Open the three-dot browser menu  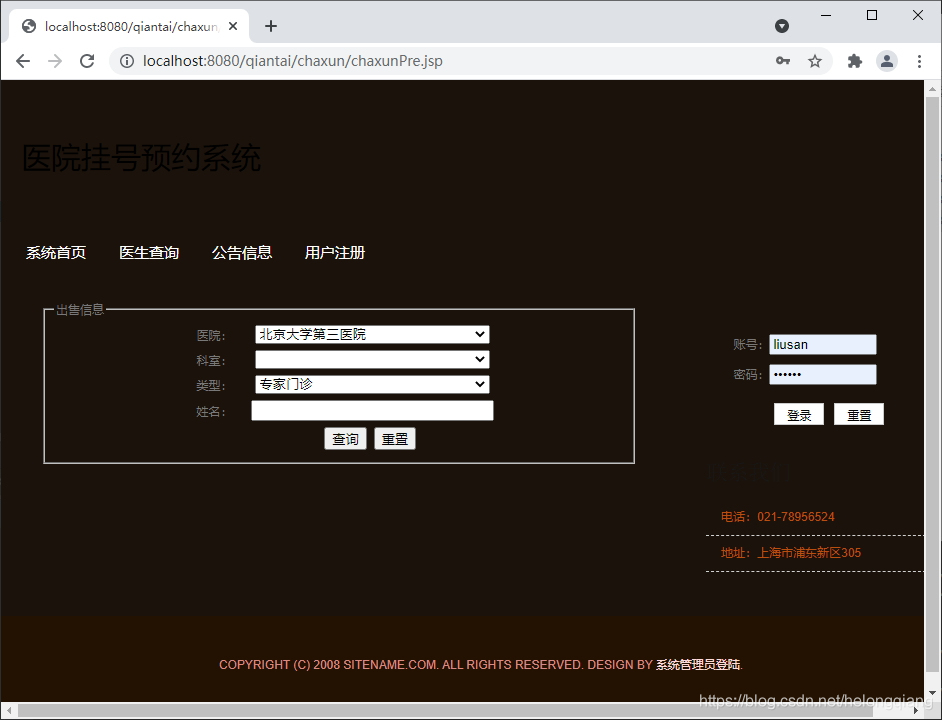coord(920,61)
